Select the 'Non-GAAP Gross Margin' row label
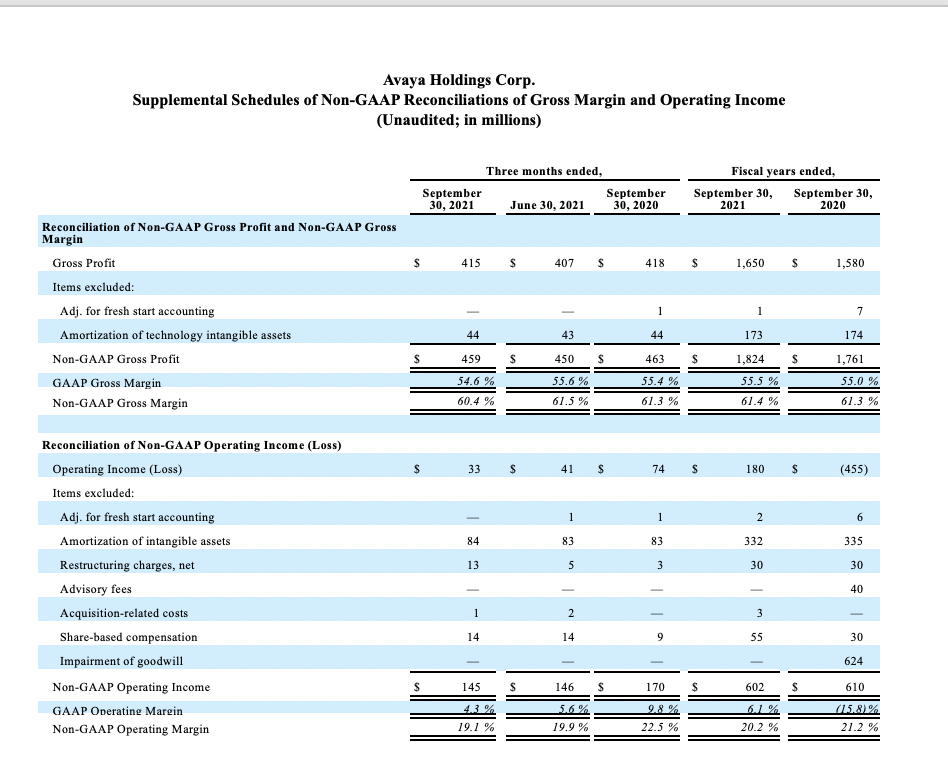This screenshot has width=948, height=776. tap(120, 403)
